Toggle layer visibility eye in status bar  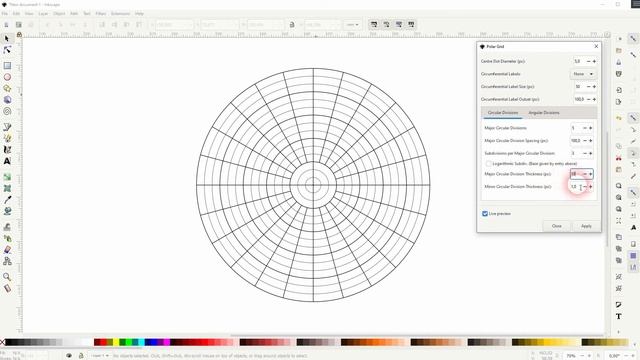69,356
